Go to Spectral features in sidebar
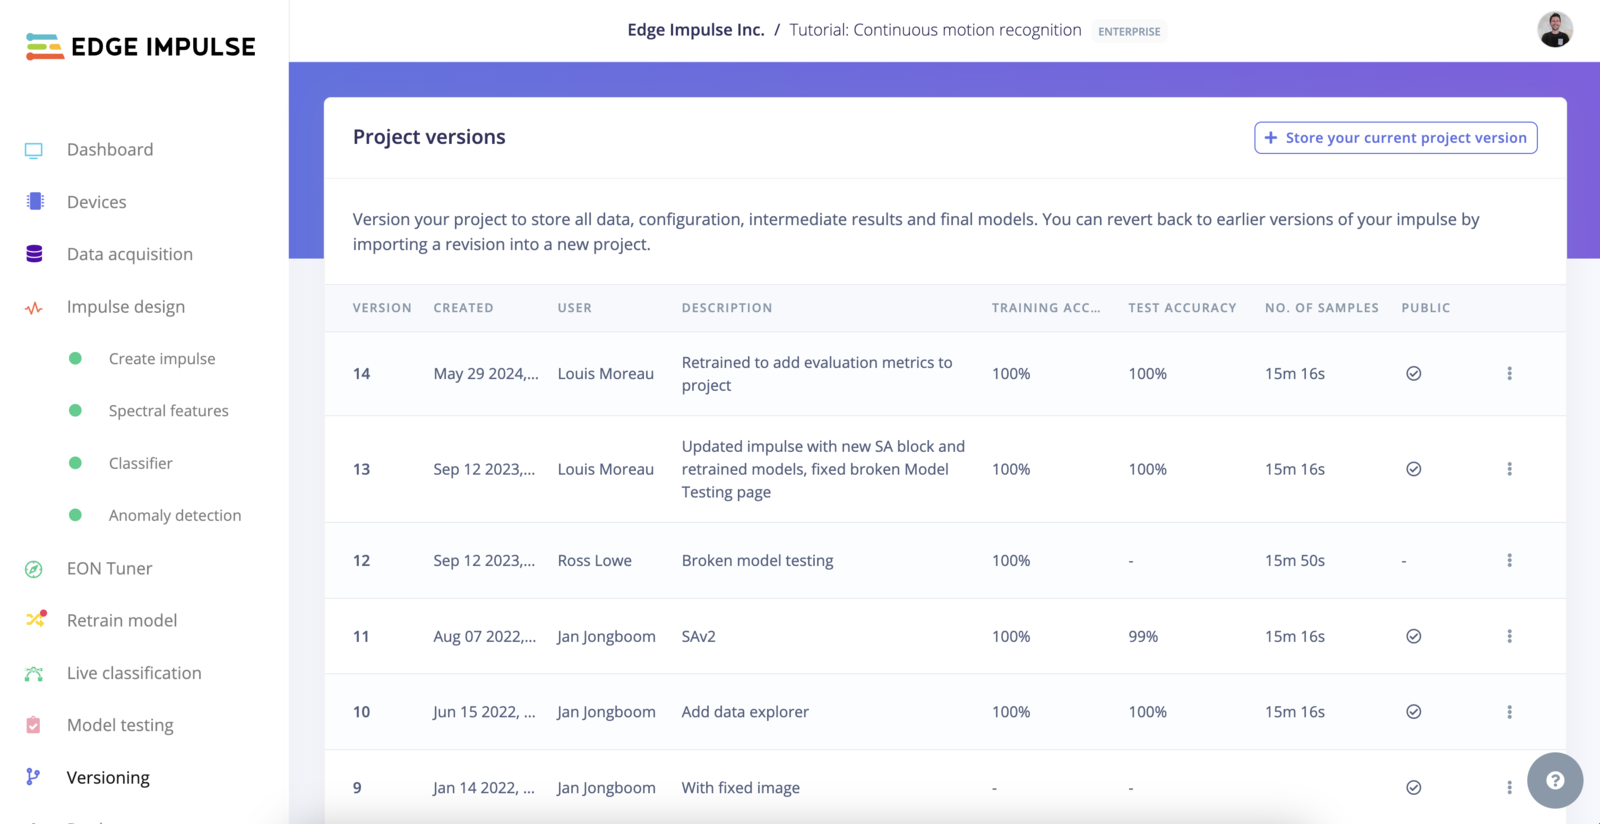 tap(168, 411)
